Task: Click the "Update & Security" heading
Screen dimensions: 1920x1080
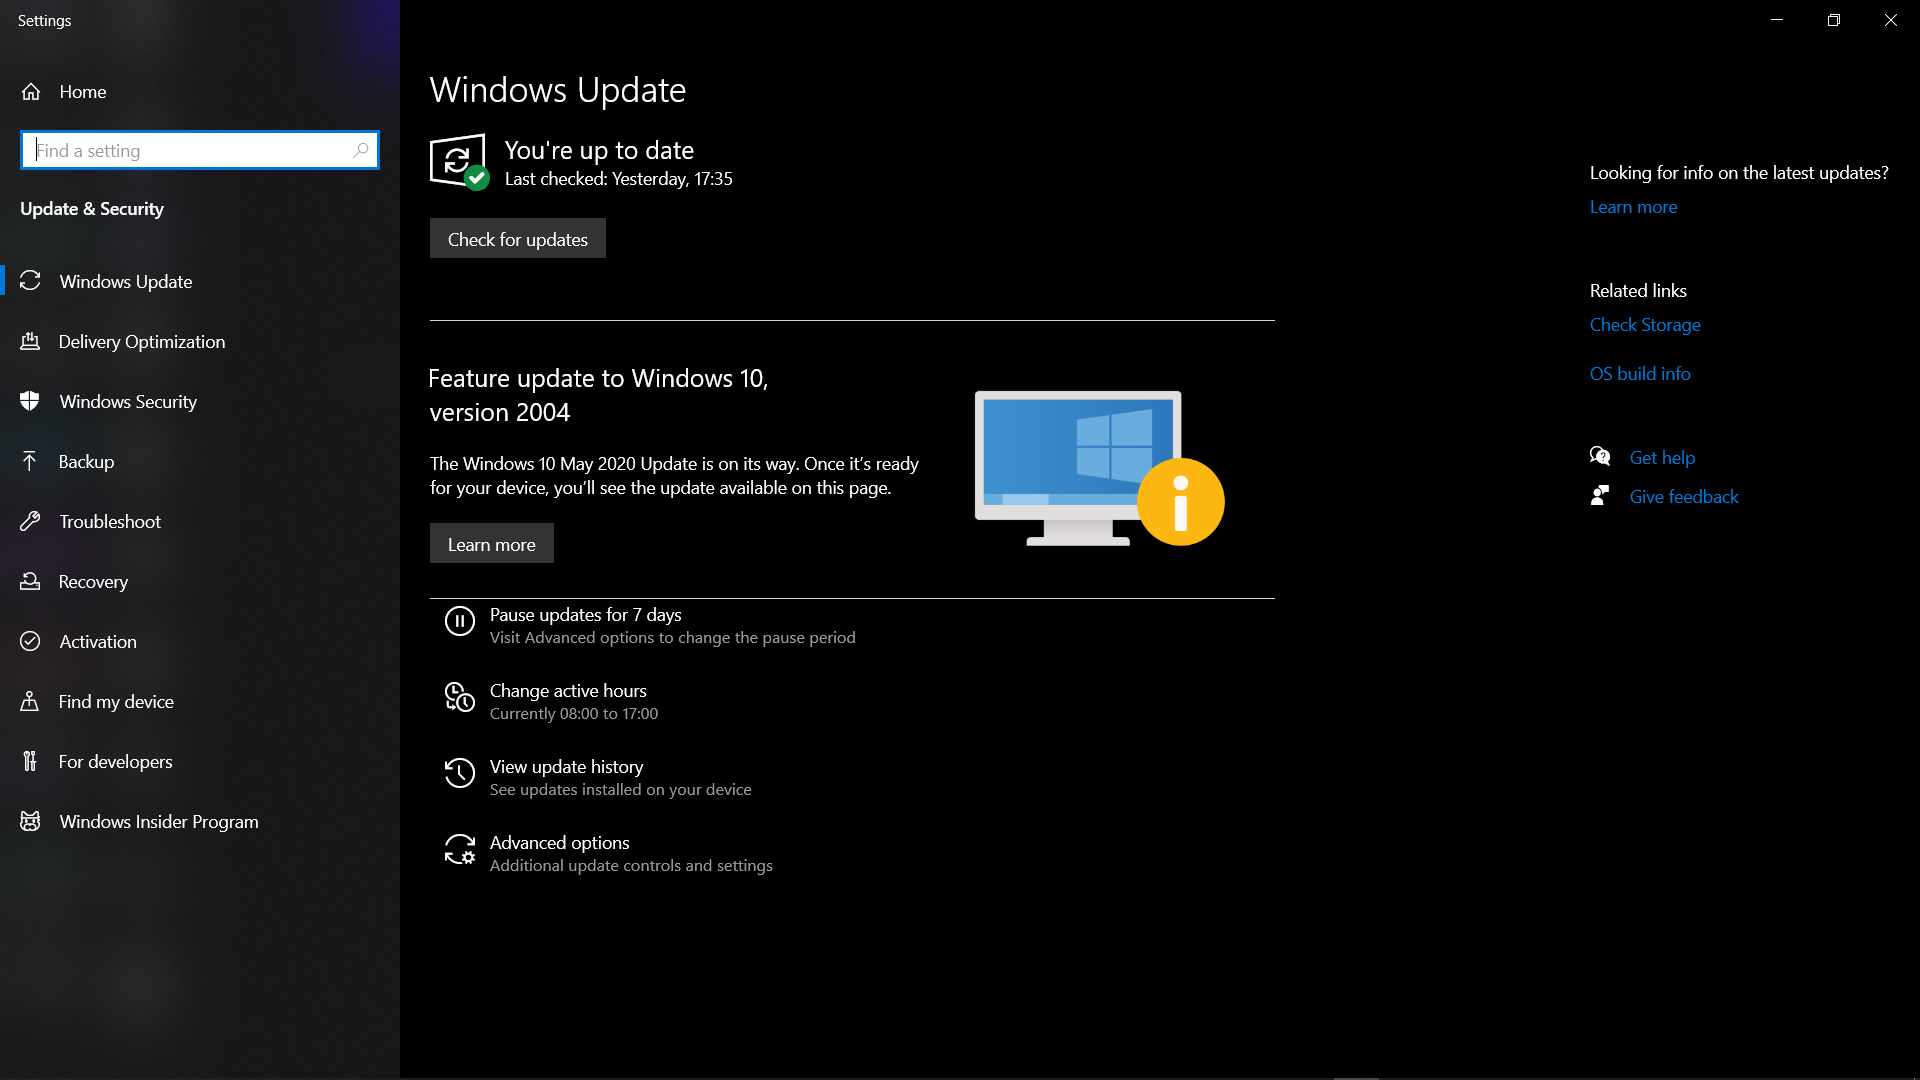Action: [x=92, y=209]
